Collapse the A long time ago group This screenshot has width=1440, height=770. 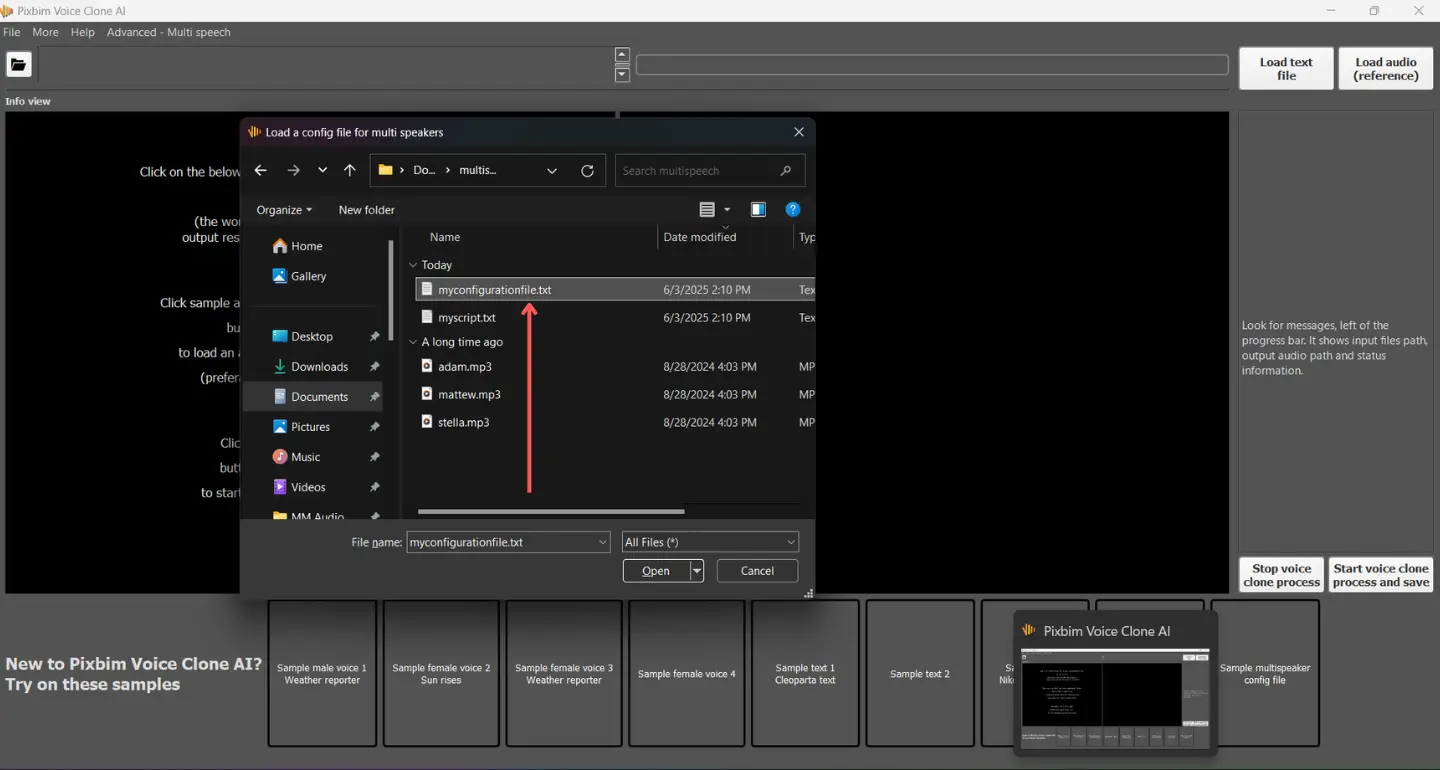(x=413, y=342)
